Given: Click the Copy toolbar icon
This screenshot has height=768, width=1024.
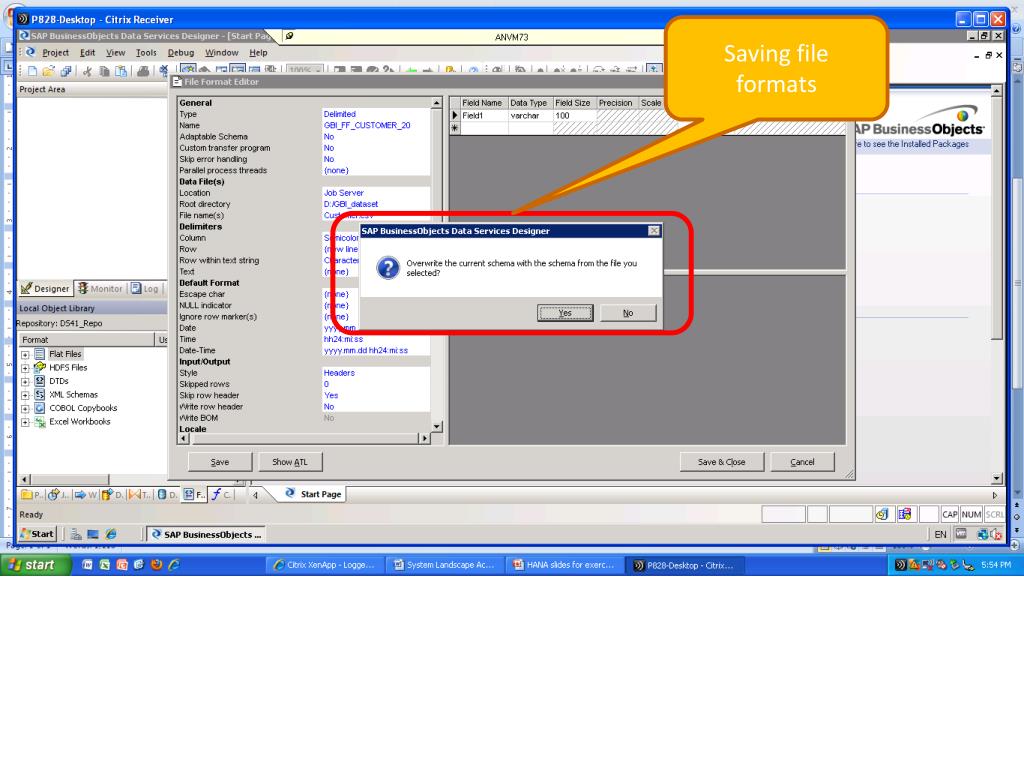Looking at the screenshot, I should (104, 71).
